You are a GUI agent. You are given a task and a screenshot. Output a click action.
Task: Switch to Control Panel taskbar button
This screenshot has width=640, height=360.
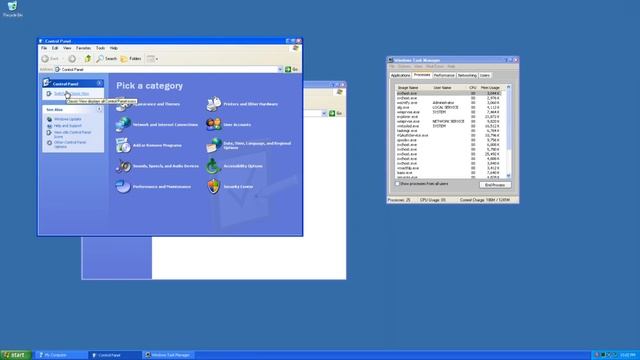tap(114, 355)
